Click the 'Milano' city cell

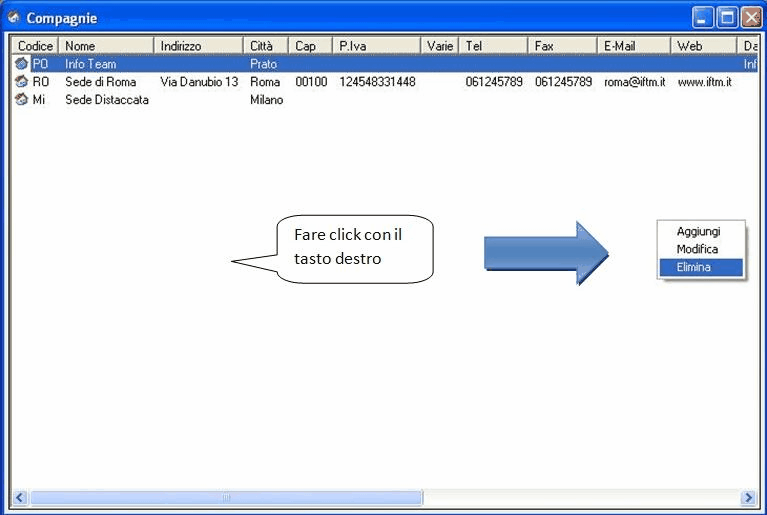[266, 99]
